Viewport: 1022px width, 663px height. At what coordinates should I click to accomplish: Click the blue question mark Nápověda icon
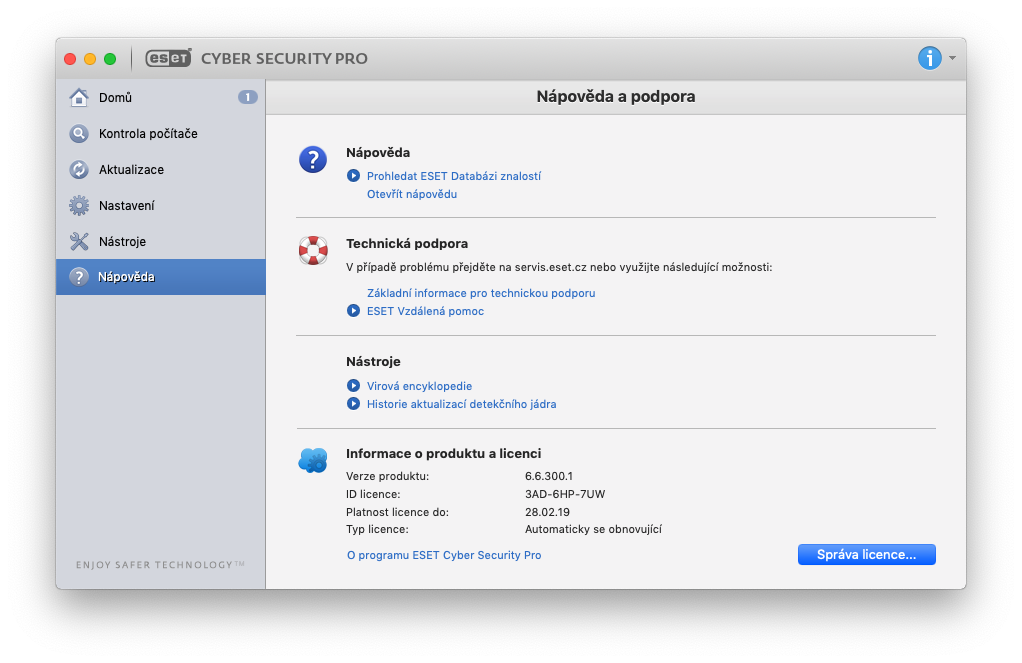(x=313, y=159)
